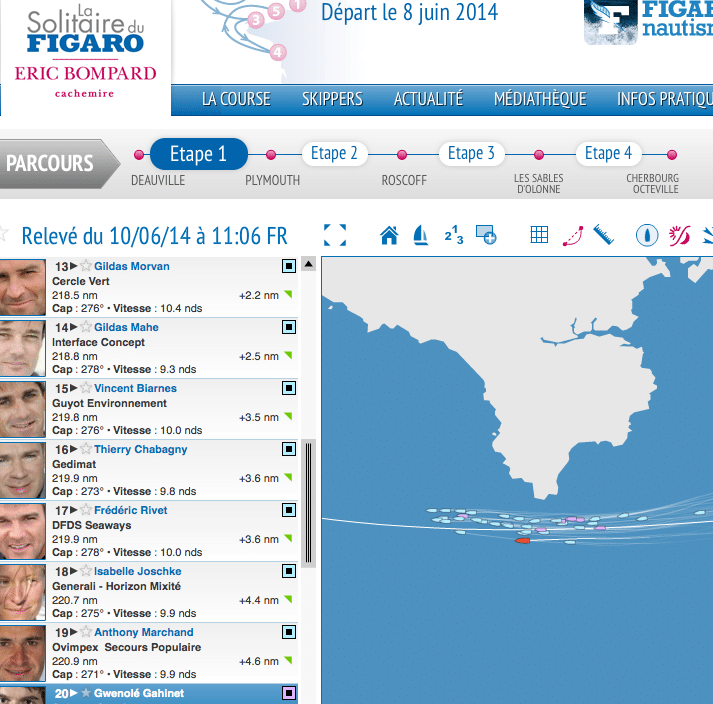Open Gildas Morvan skipper link
The height and width of the screenshot is (704, 713).
click(132, 266)
